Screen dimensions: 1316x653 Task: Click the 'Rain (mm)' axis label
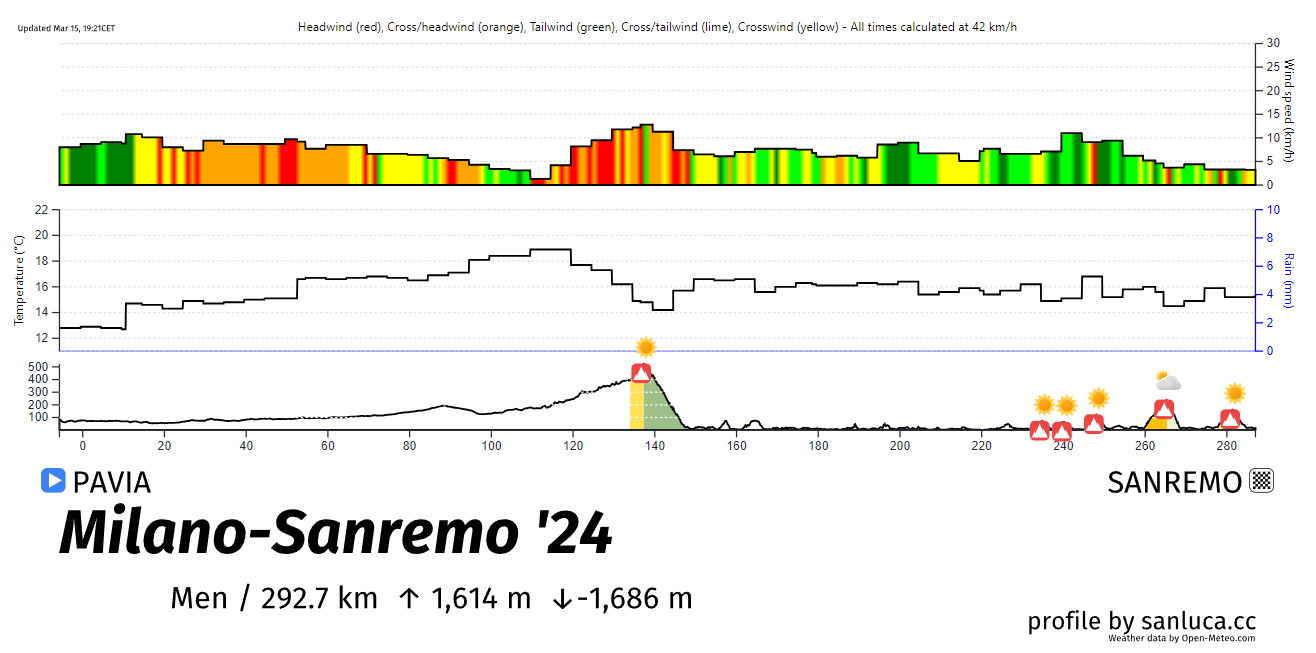(1290, 280)
